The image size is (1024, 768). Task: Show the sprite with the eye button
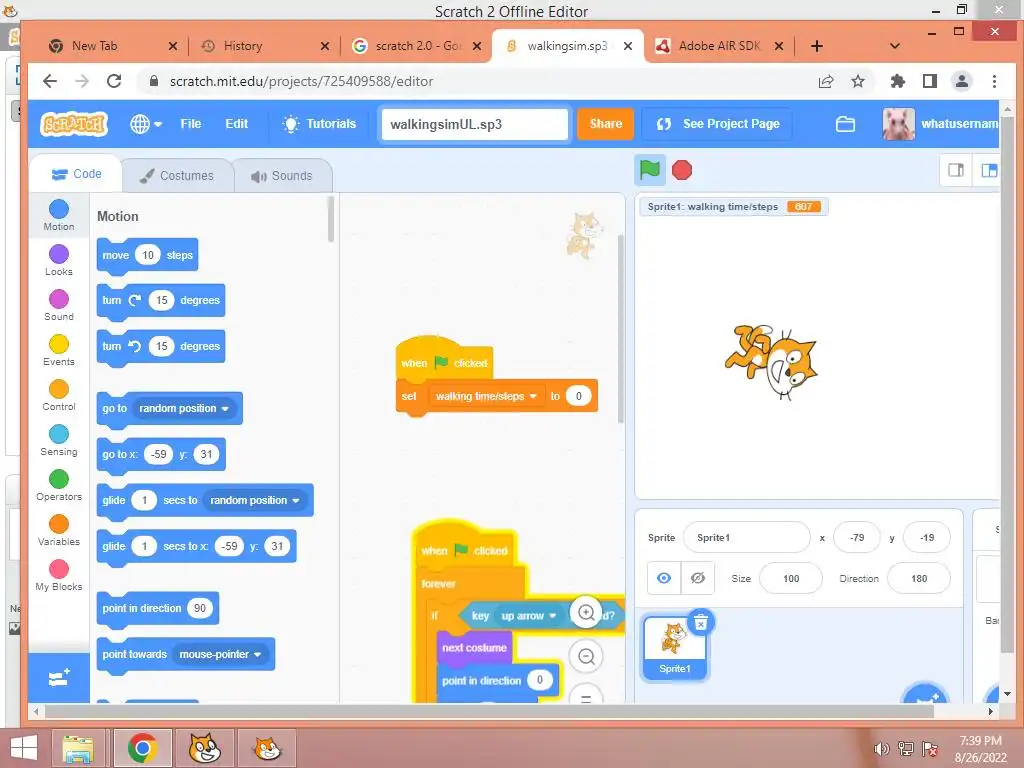(664, 578)
